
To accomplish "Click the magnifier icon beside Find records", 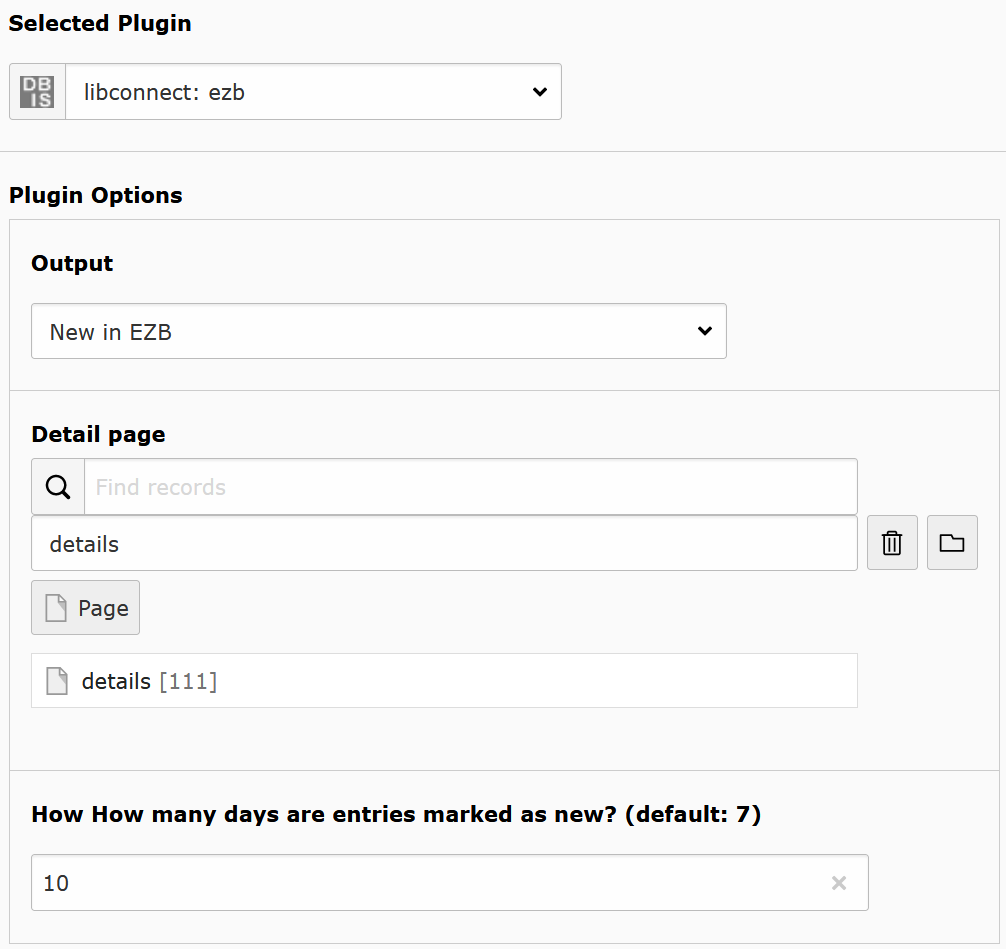I will [x=57, y=486].
